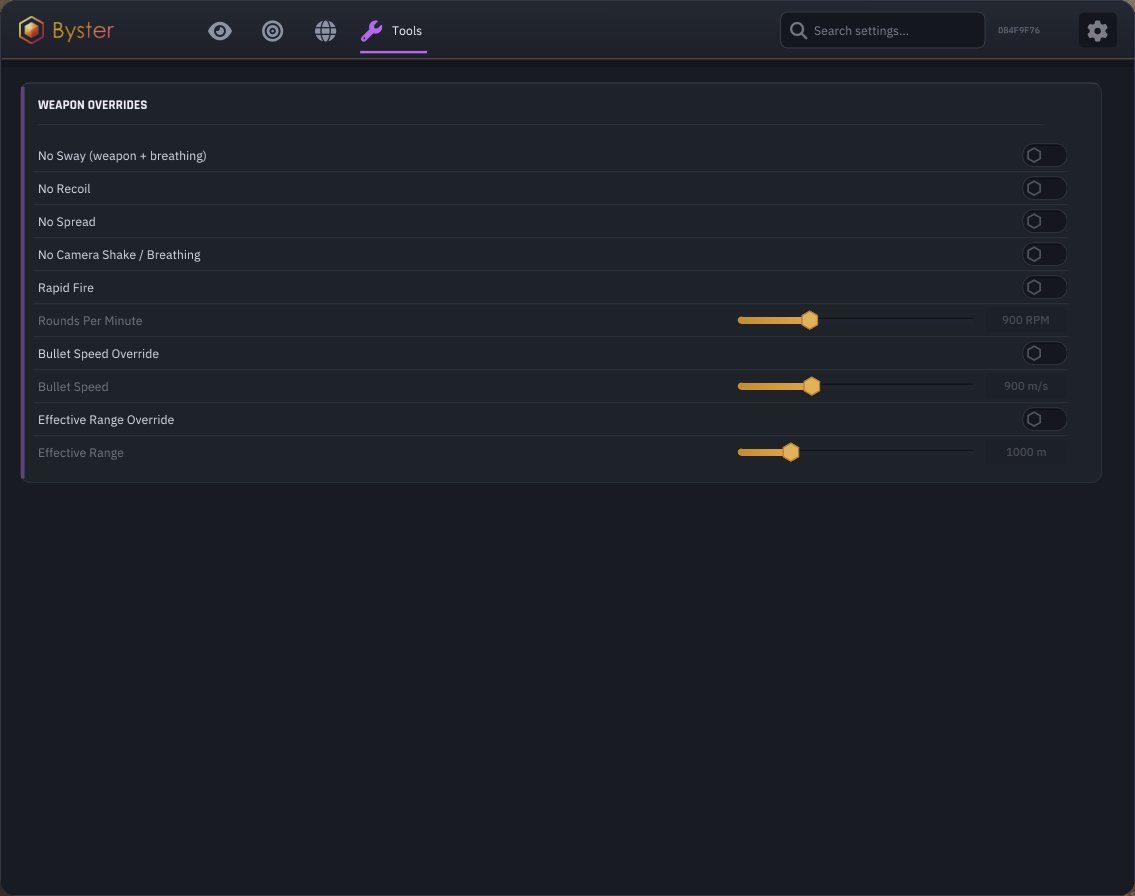Enable No Sway (weapon + breathing) toggle
This screenshot has width=1135, height=896.
pos(1044,155)
